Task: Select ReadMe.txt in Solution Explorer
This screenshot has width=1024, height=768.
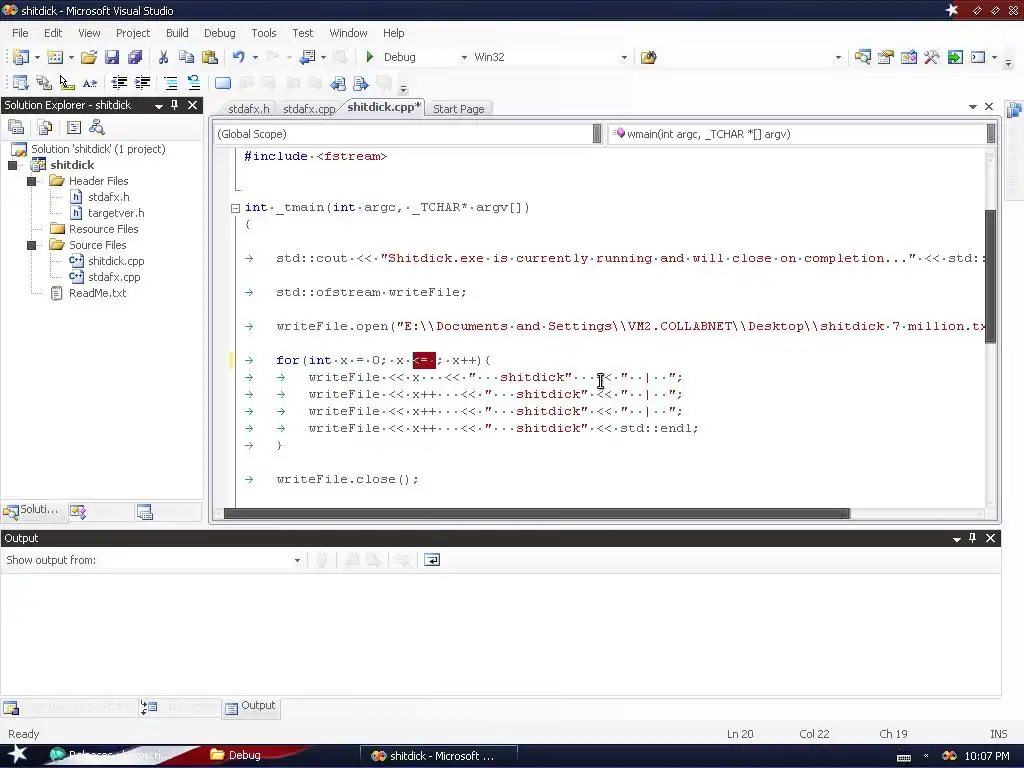Action: click(x=97, y=293)
